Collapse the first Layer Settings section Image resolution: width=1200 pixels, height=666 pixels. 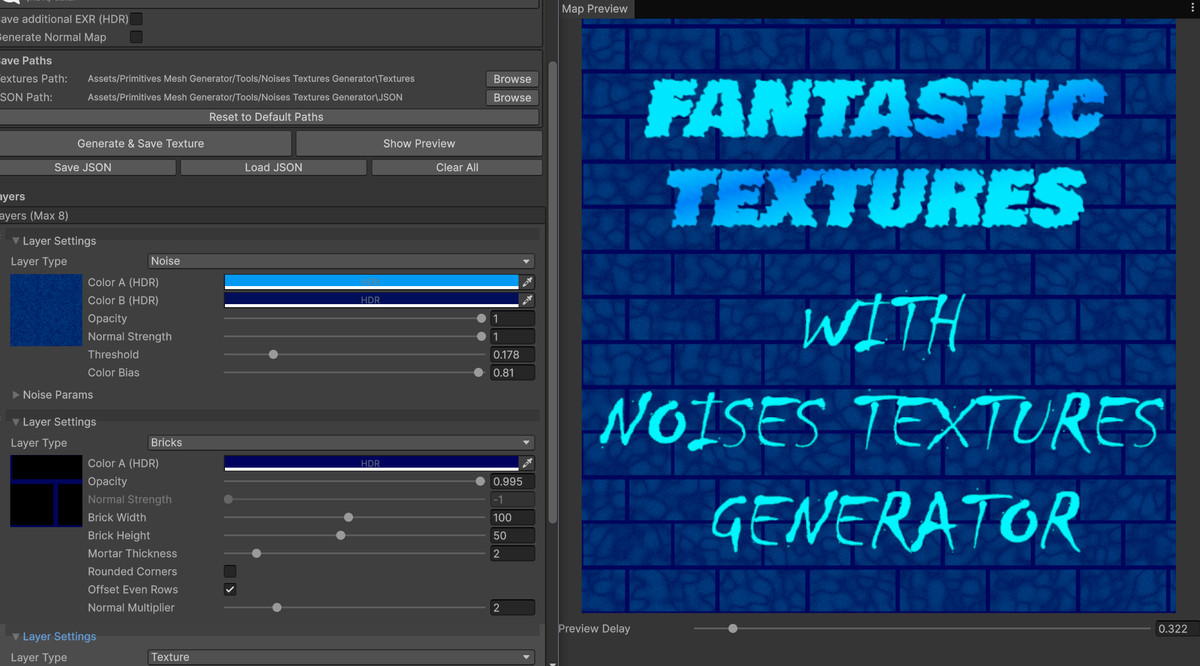click(14, 241)
